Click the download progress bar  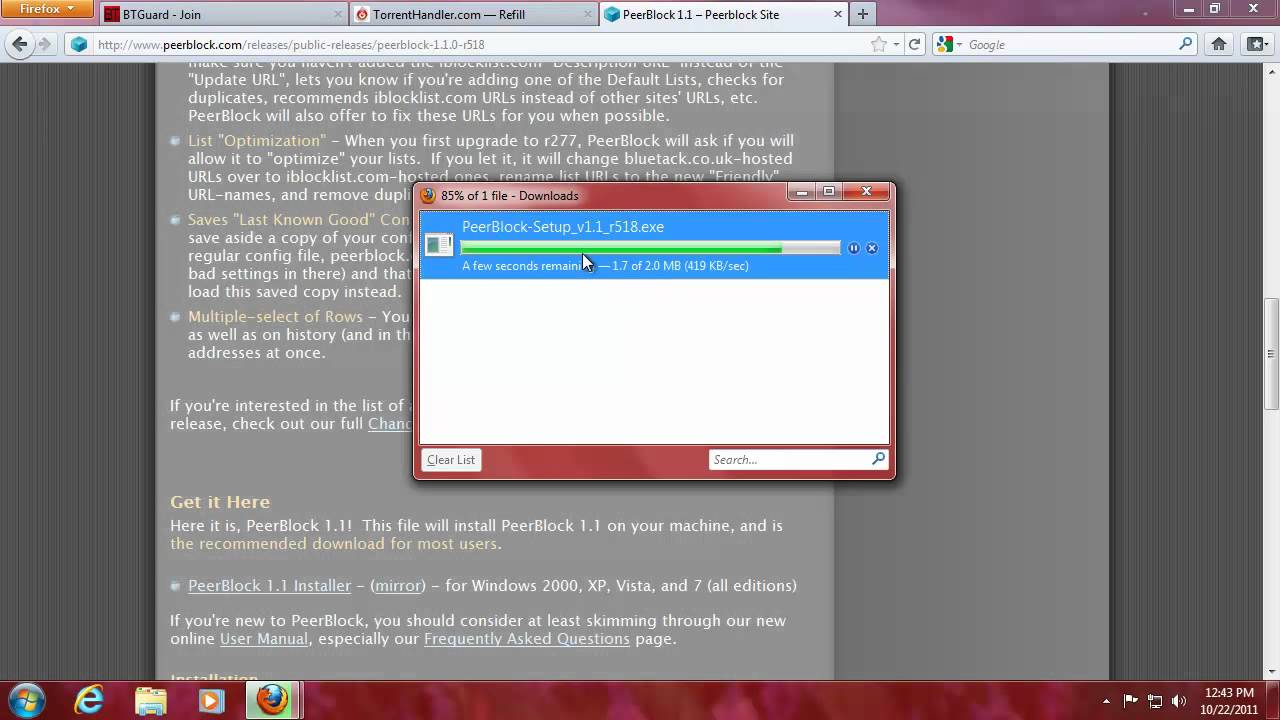[x=650, y=248]
